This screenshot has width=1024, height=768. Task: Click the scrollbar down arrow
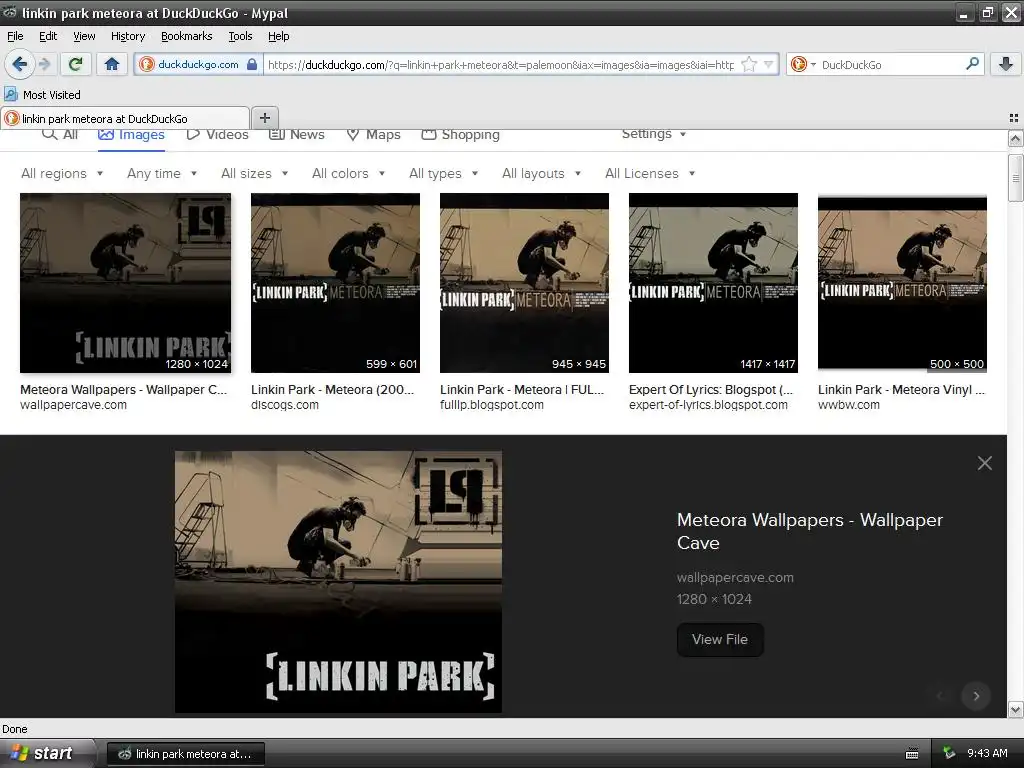(x=1015, y=709)
